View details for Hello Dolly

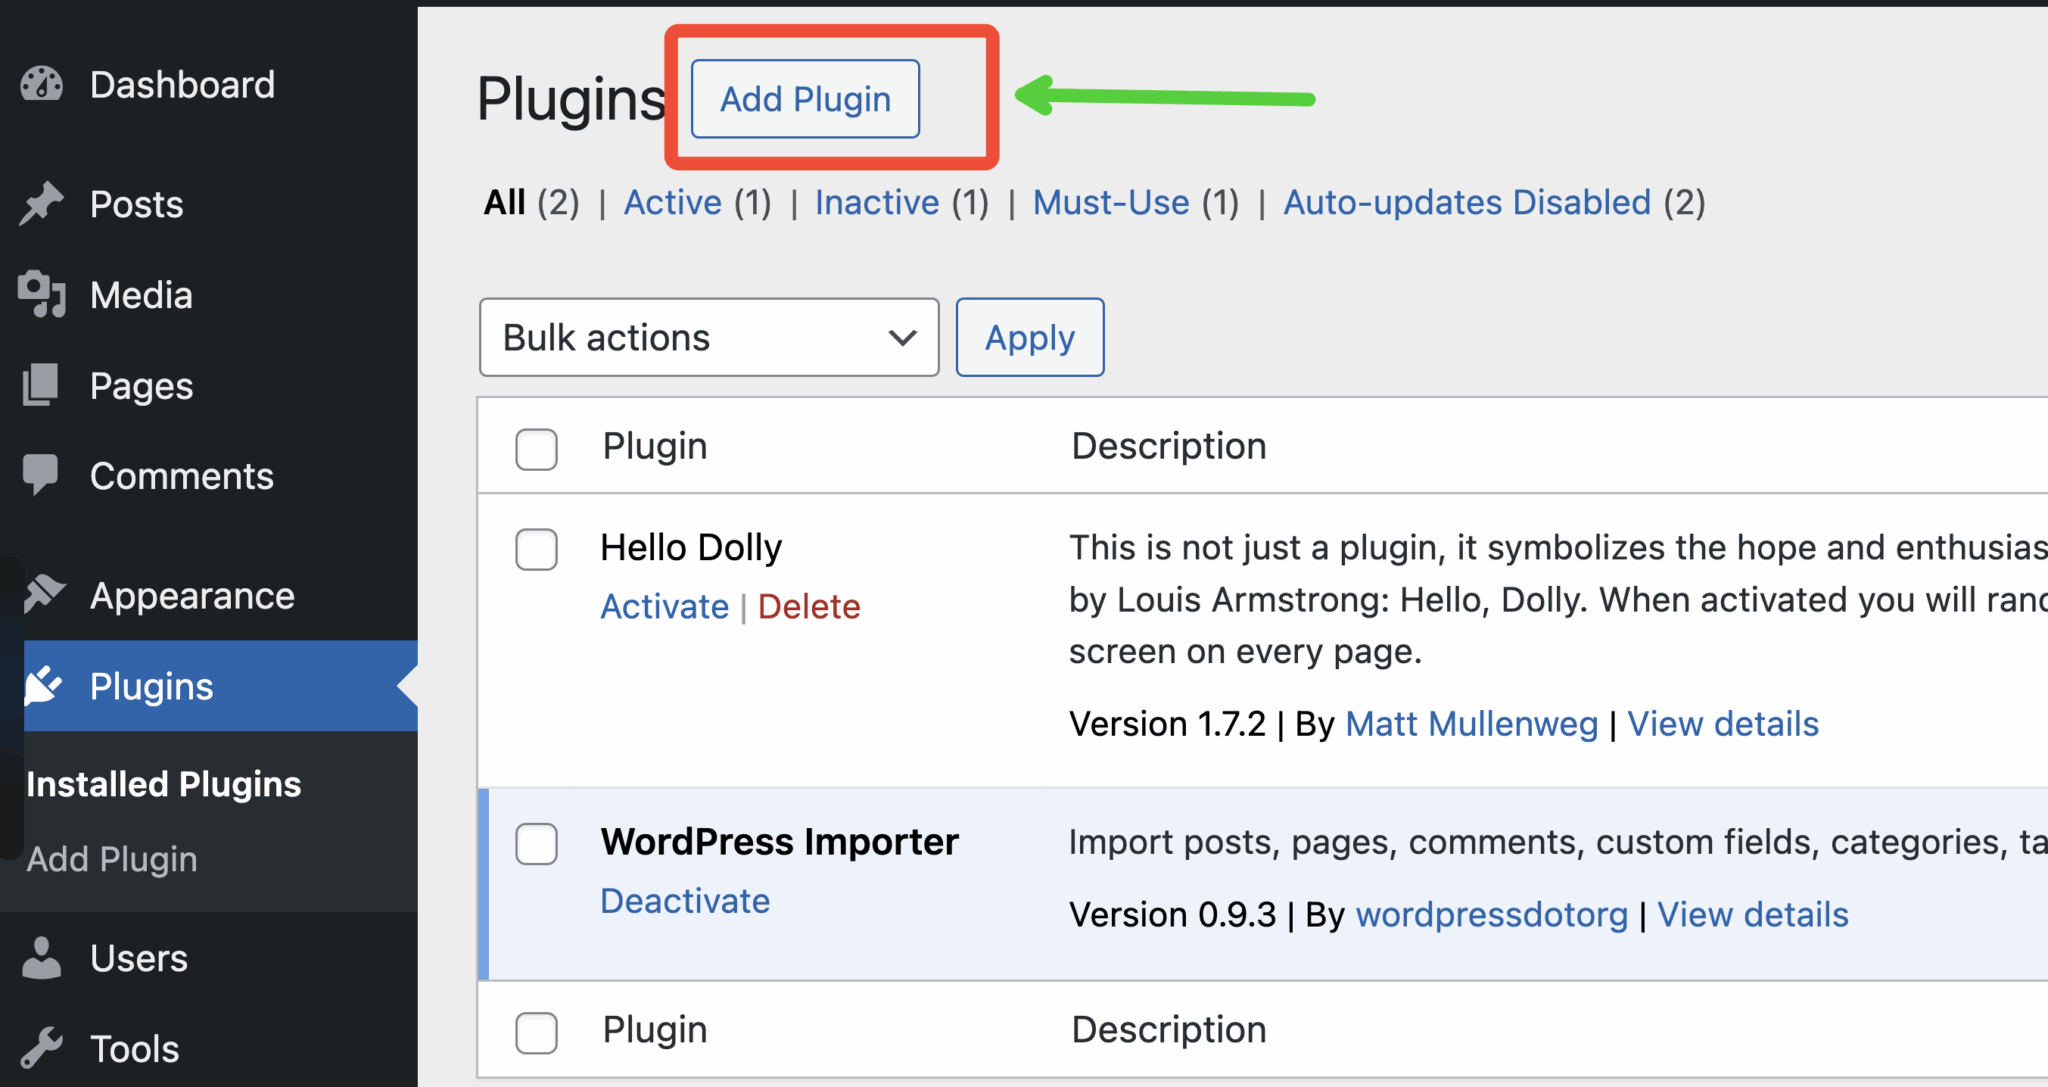[x=1722, y=723]
